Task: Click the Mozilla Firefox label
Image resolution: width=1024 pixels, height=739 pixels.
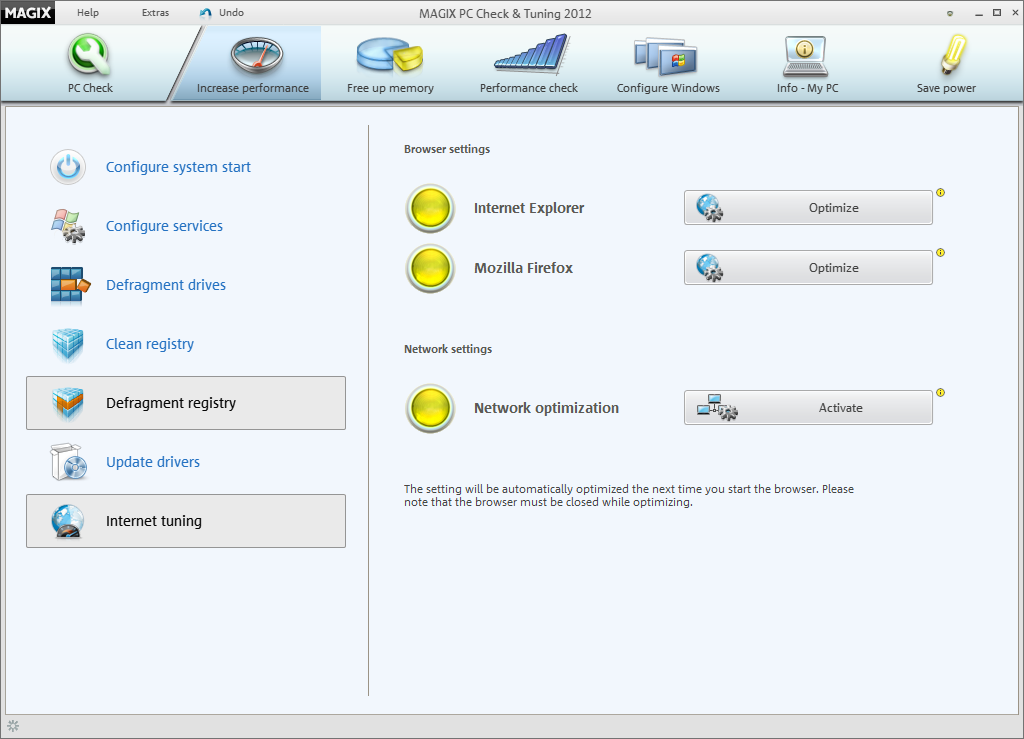Action: [x=523, y=268]
